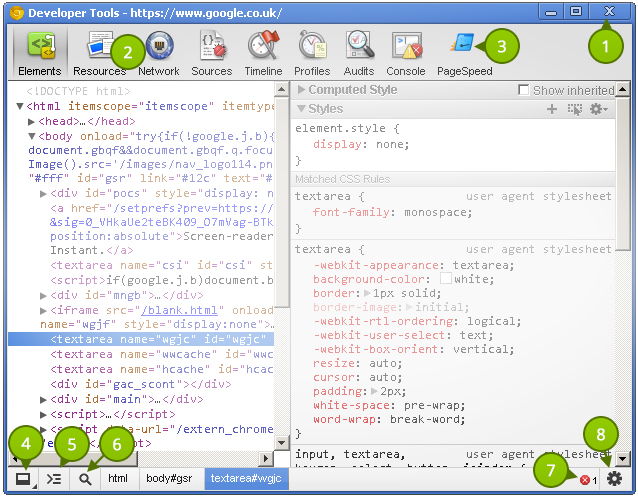The width and height of the screenshot is (638, 497).
Task: Switch to the Audits panel
Action: pos(359,53)
